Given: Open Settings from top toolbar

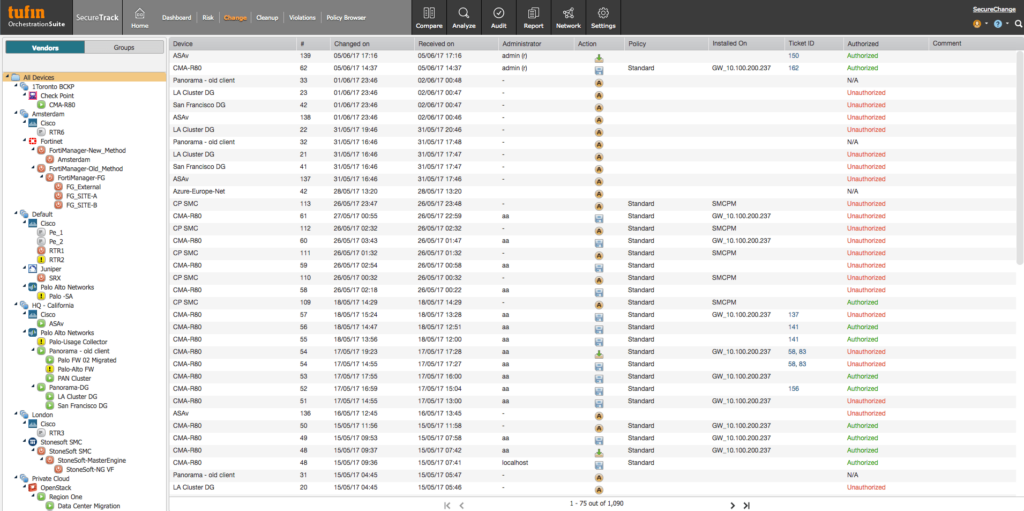Looking at the screenshot, I should click(x=603, y=17).
